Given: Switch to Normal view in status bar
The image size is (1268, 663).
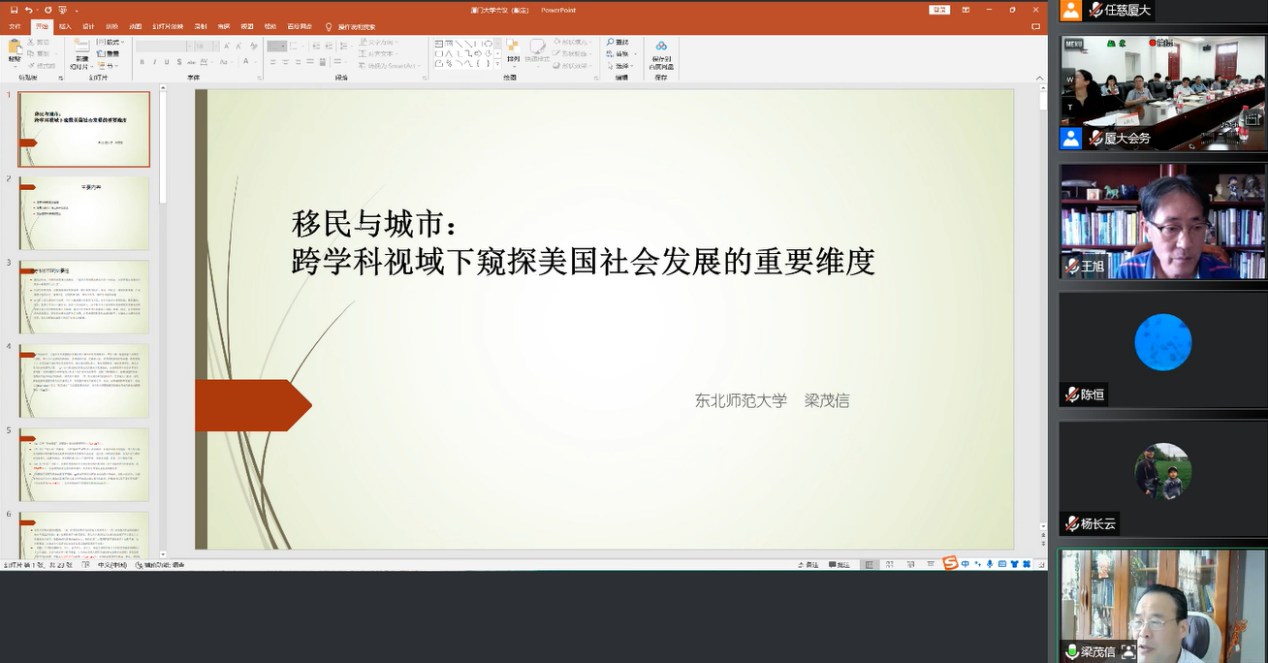Looking at the screenshot, I should [x=870, y=565].
